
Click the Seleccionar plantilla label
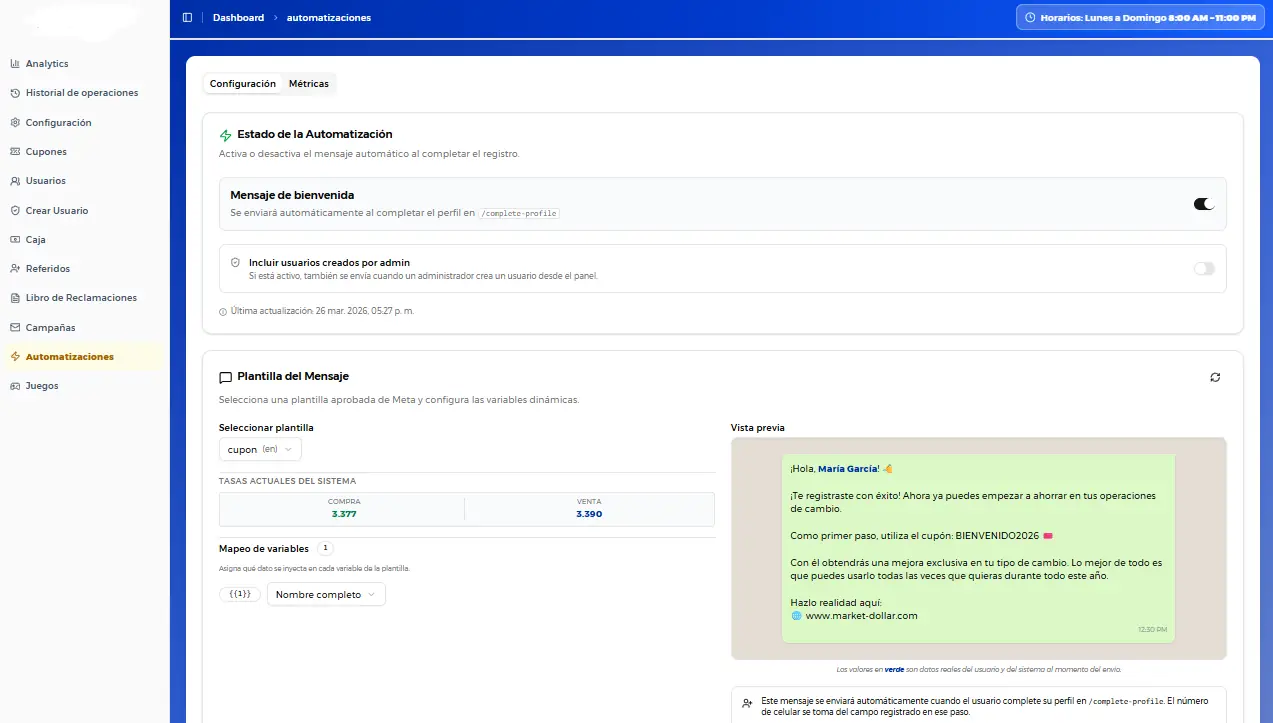pyautogui.click(x=266, y=428)
